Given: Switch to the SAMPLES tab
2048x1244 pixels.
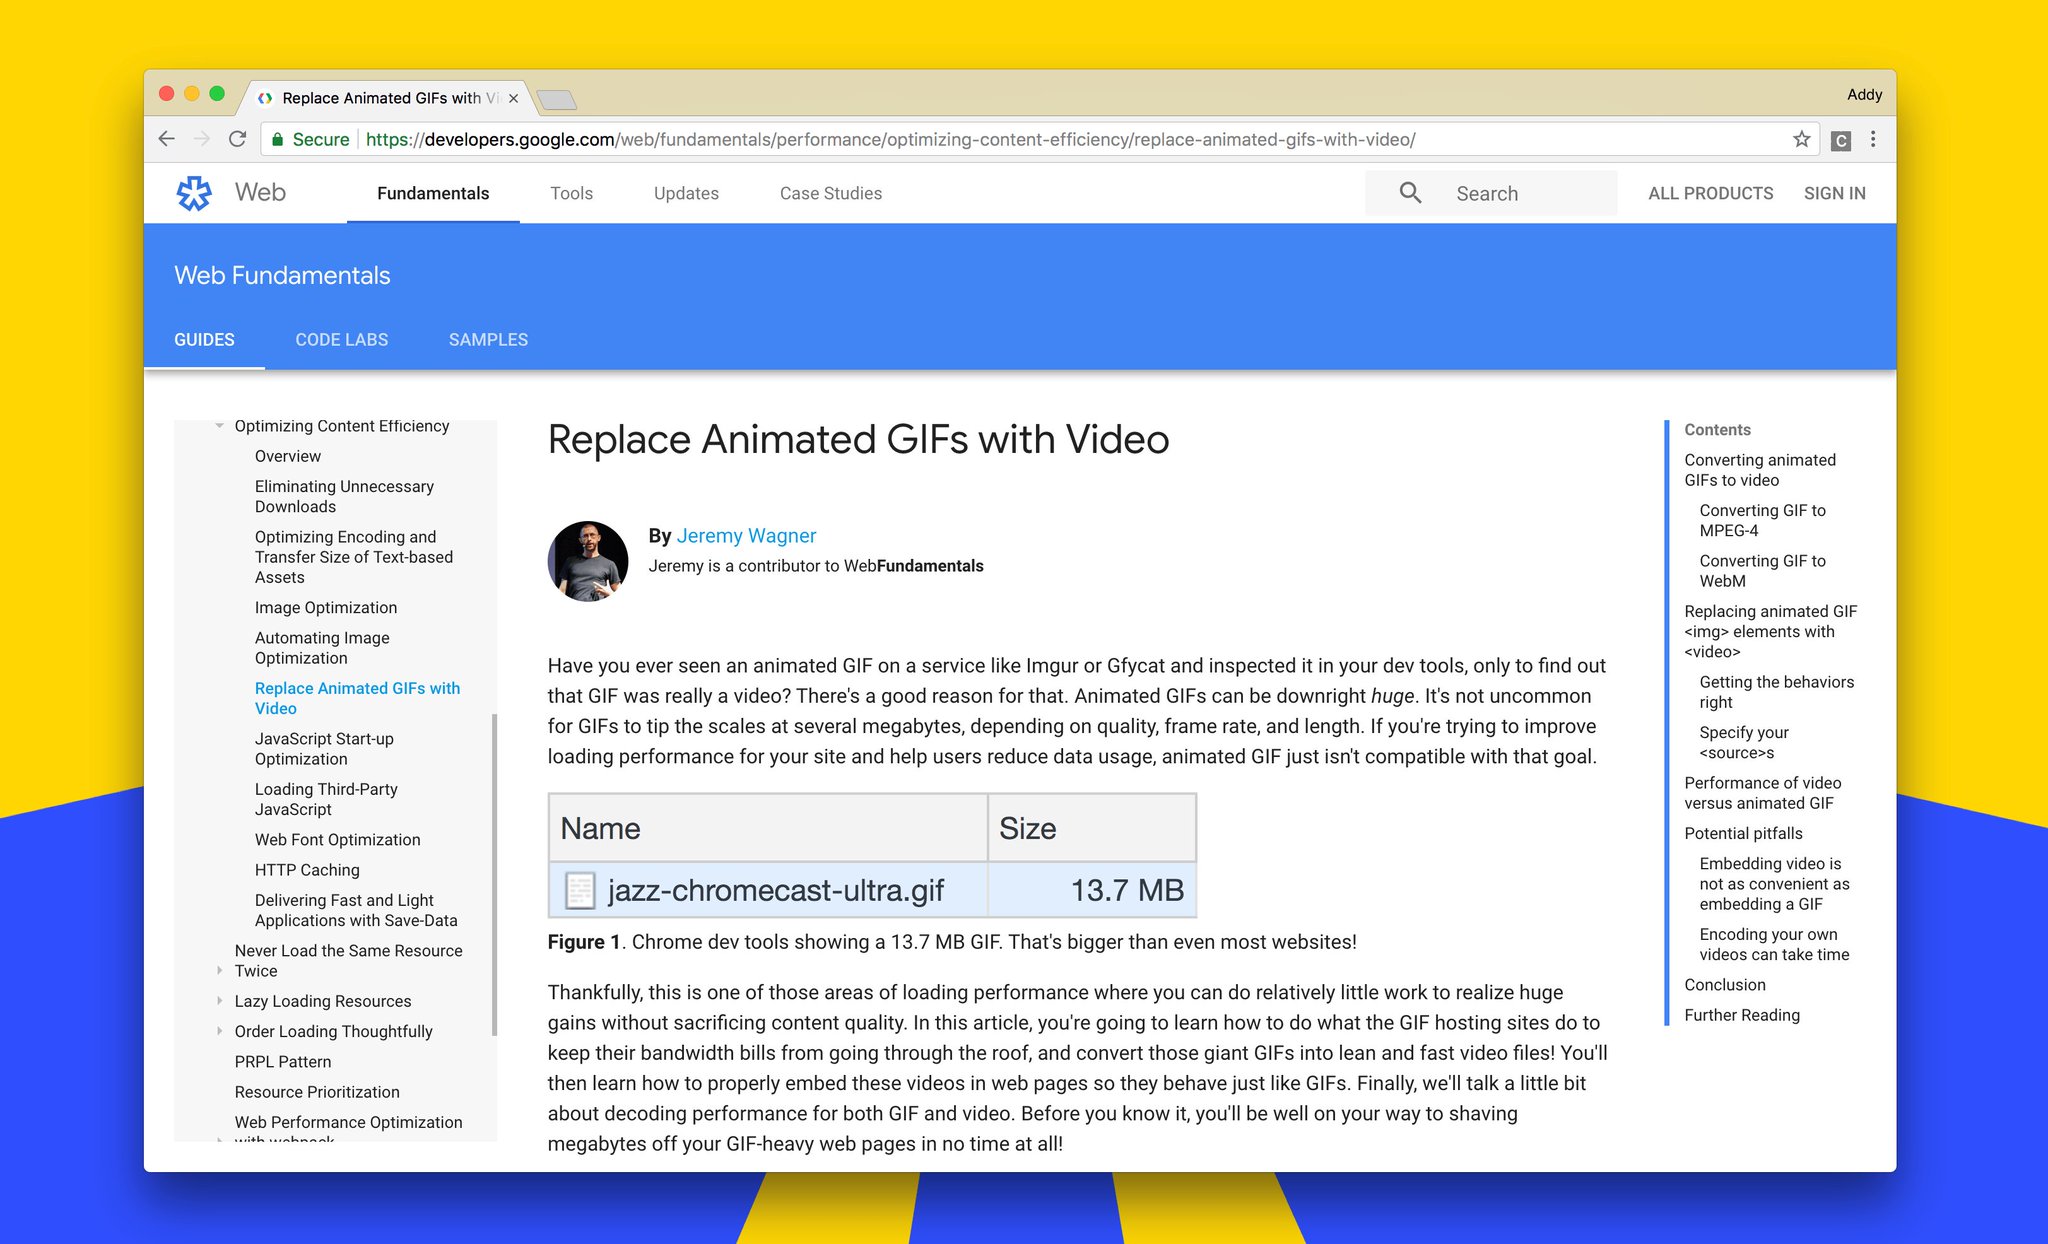Looking at the screenshot, I should (x=488, y=339).
